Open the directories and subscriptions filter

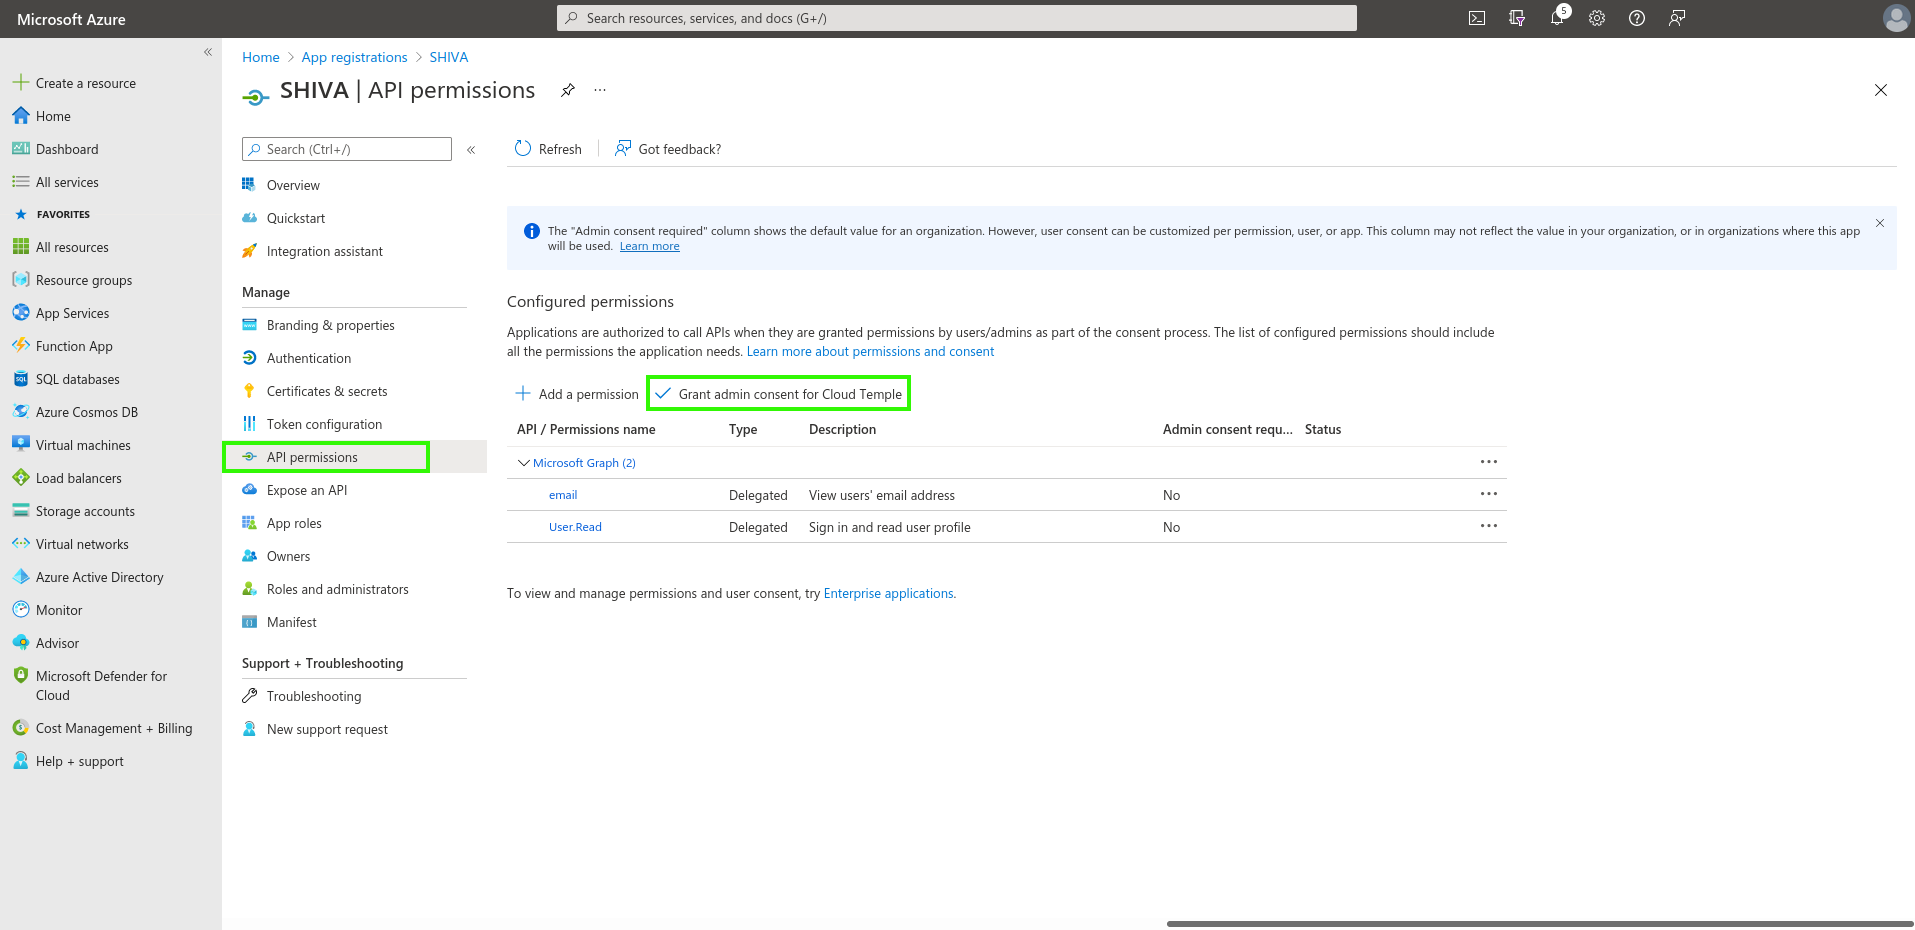point(1517,18)
